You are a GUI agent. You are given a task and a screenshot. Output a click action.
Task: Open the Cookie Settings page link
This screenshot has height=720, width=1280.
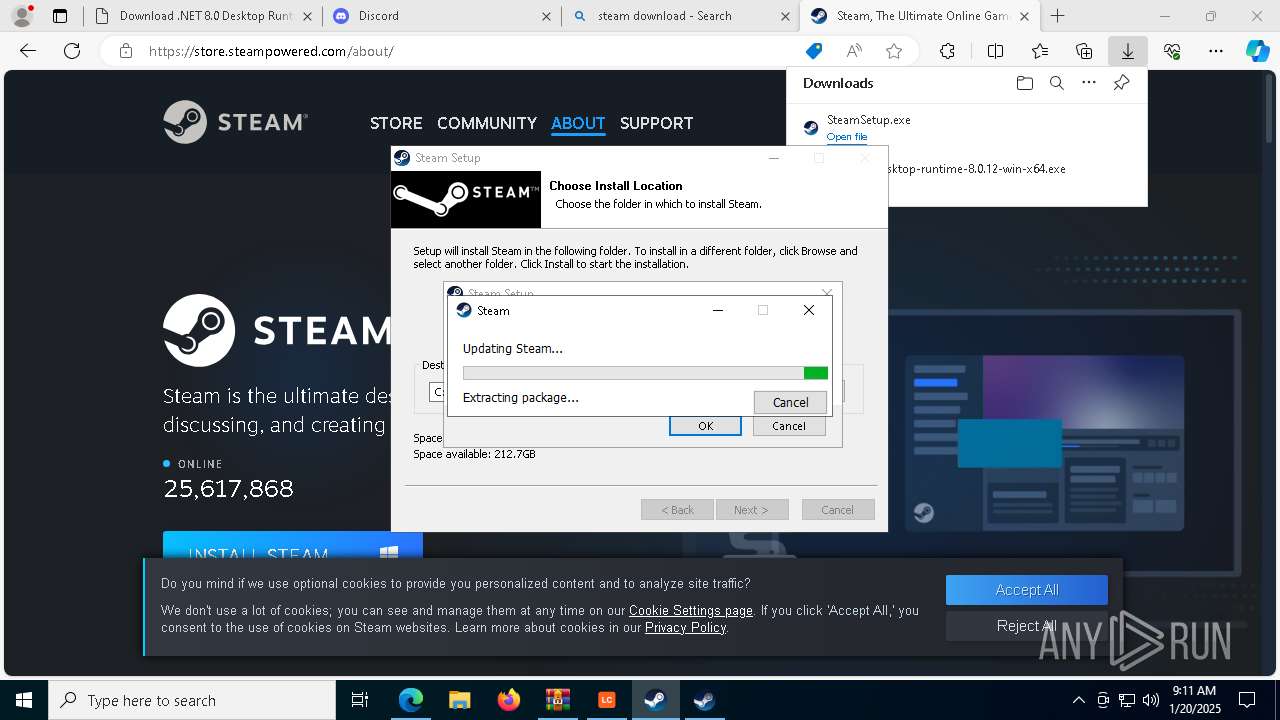(691, 610)
